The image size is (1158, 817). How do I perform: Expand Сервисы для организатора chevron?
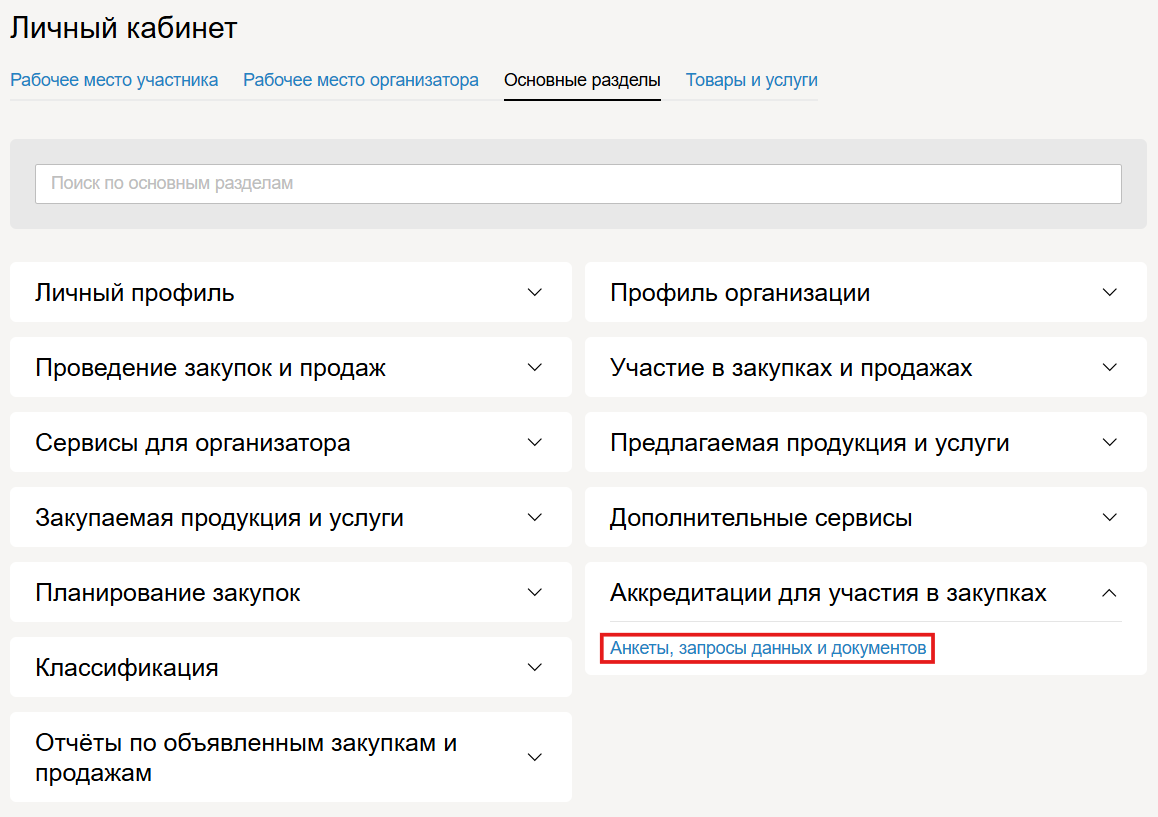[x=535, y=442]
